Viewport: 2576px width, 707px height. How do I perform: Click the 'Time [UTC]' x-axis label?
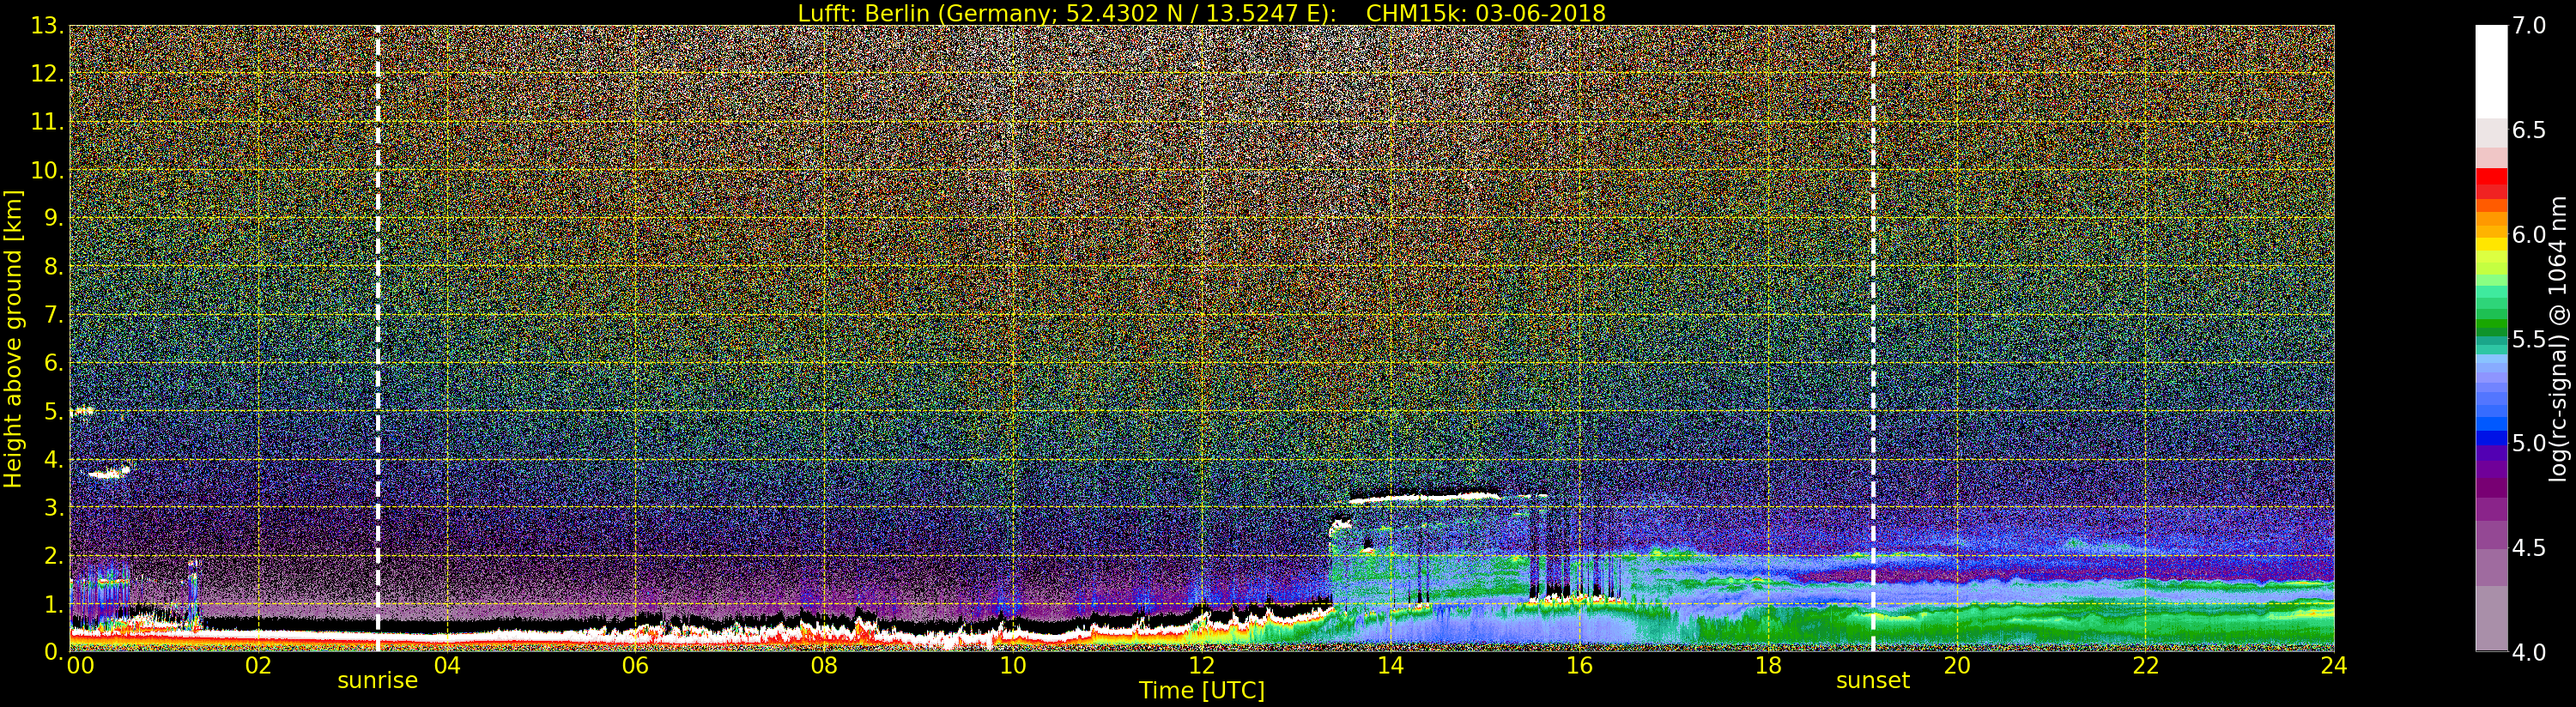click(x=1201, y=691)
